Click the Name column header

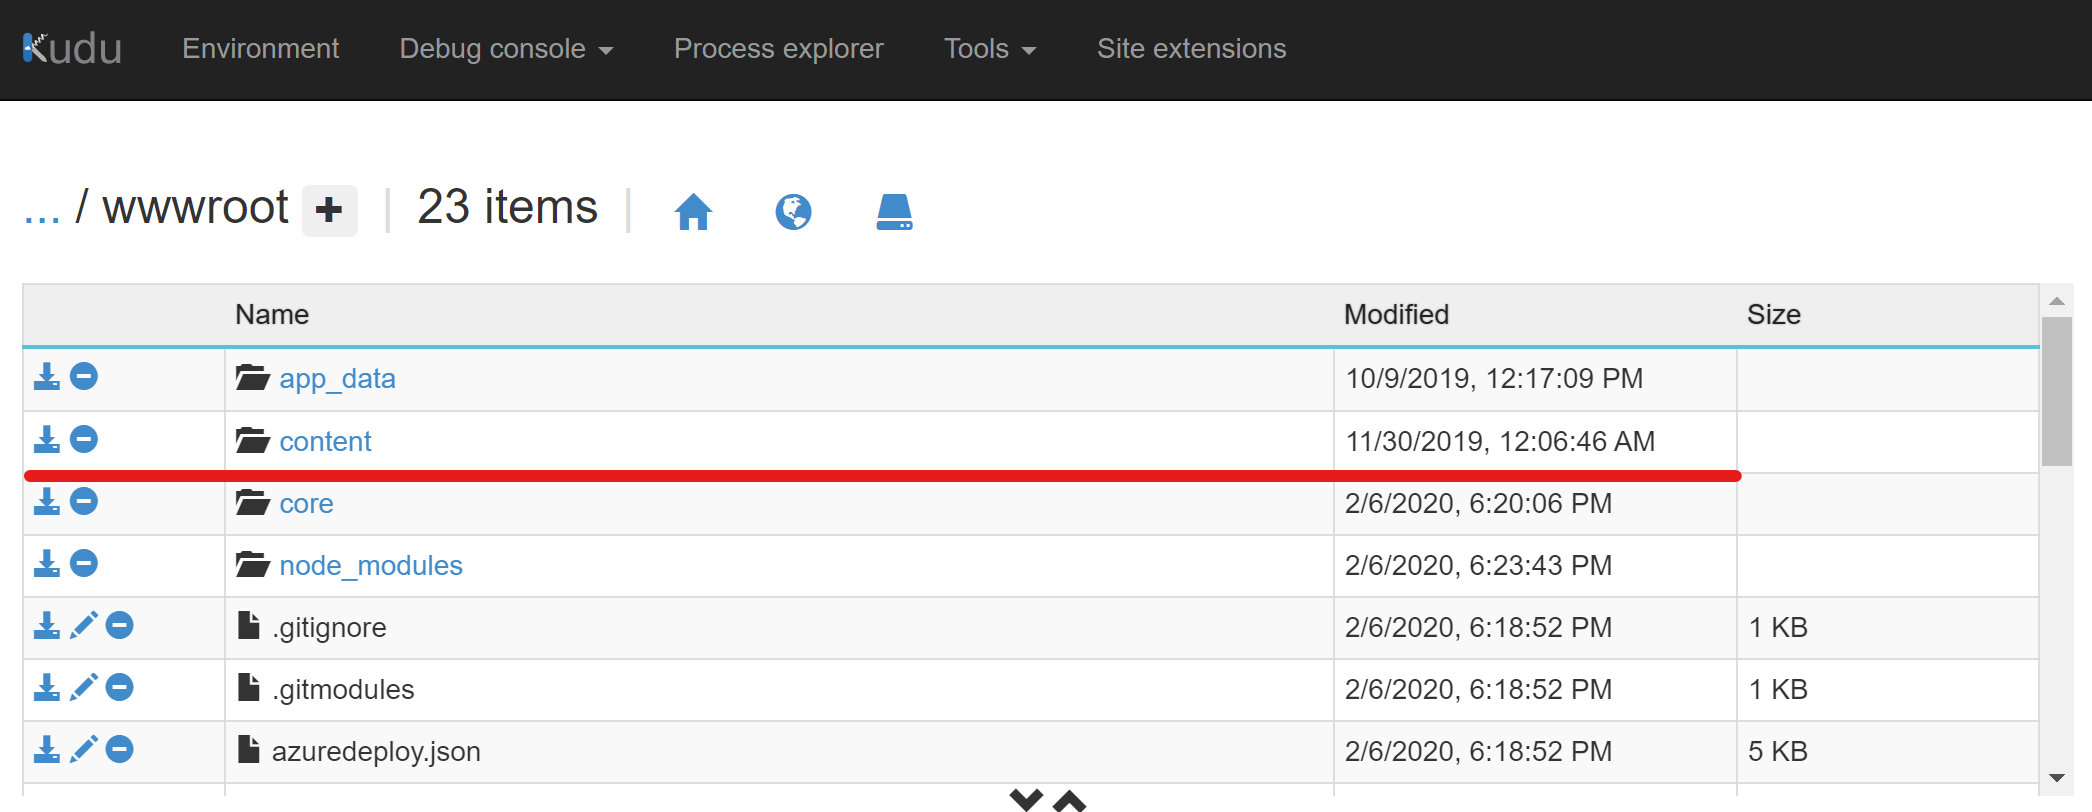[272, 315]
